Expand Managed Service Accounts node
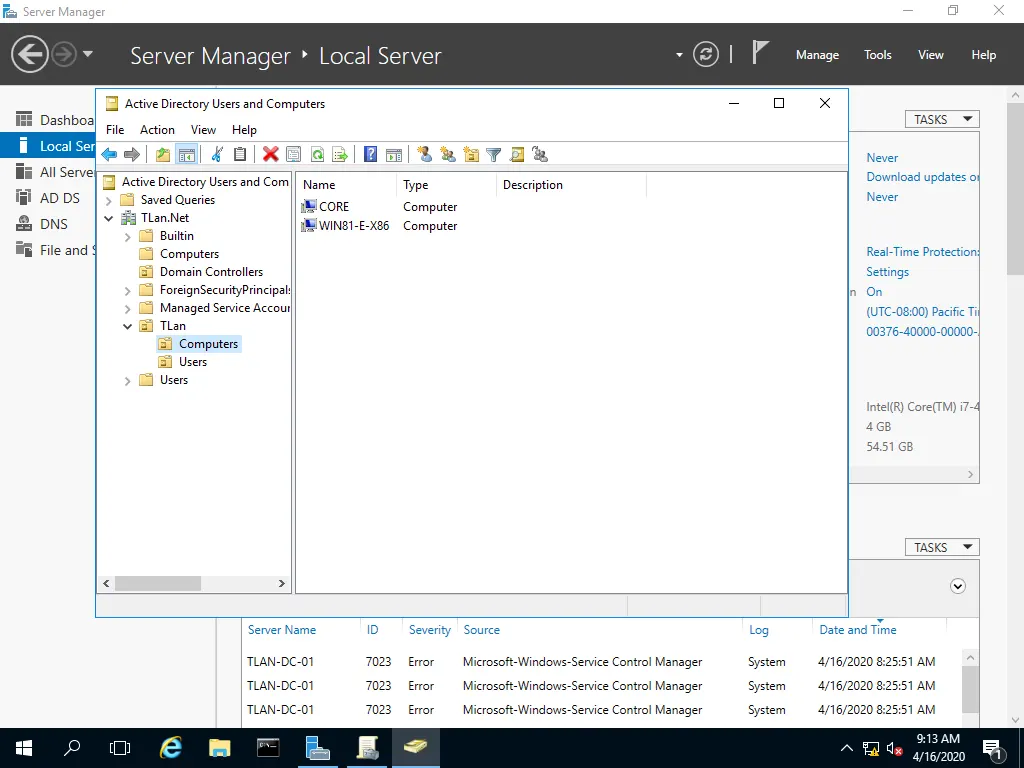The image size is (1024, 768). 128,308
